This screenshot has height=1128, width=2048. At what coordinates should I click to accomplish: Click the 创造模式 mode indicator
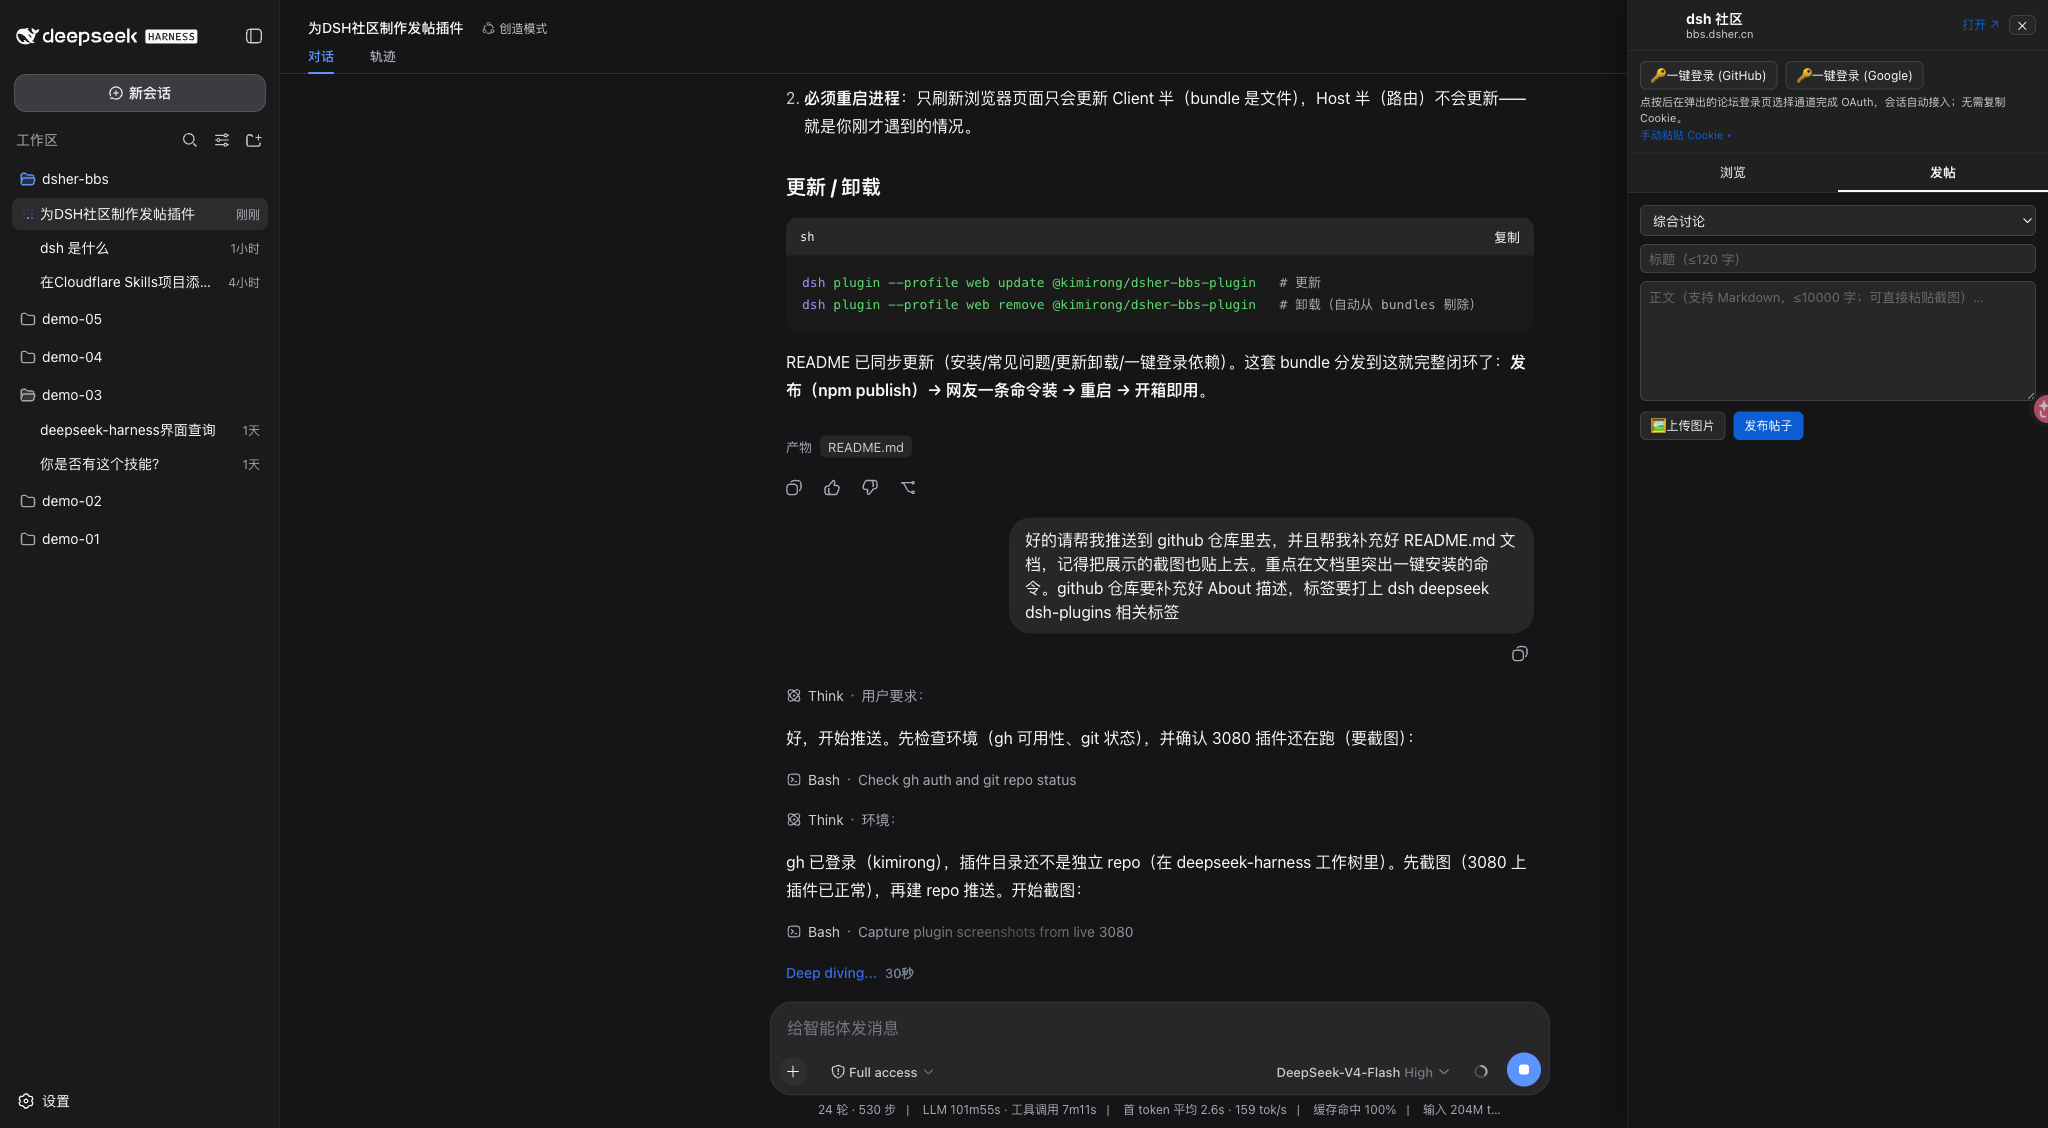(515, 29)
